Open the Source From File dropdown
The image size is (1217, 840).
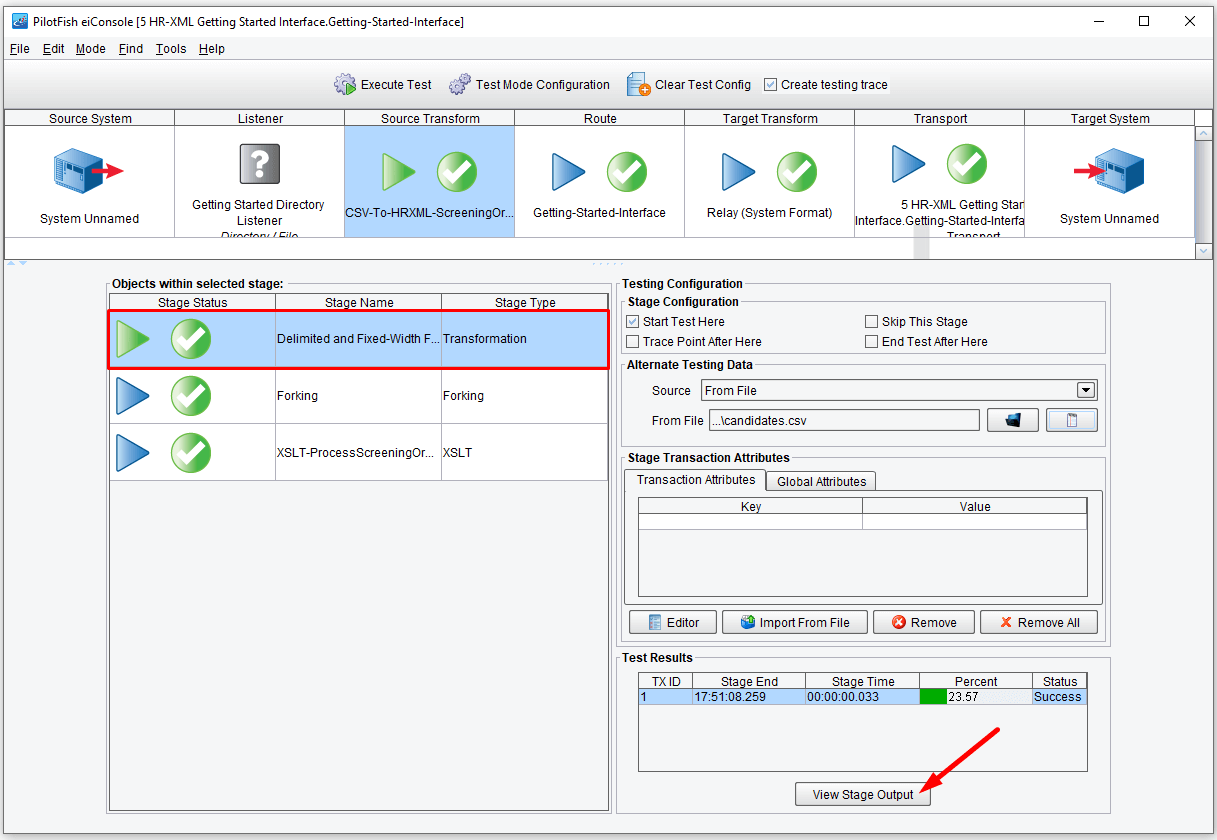(899, 390)
